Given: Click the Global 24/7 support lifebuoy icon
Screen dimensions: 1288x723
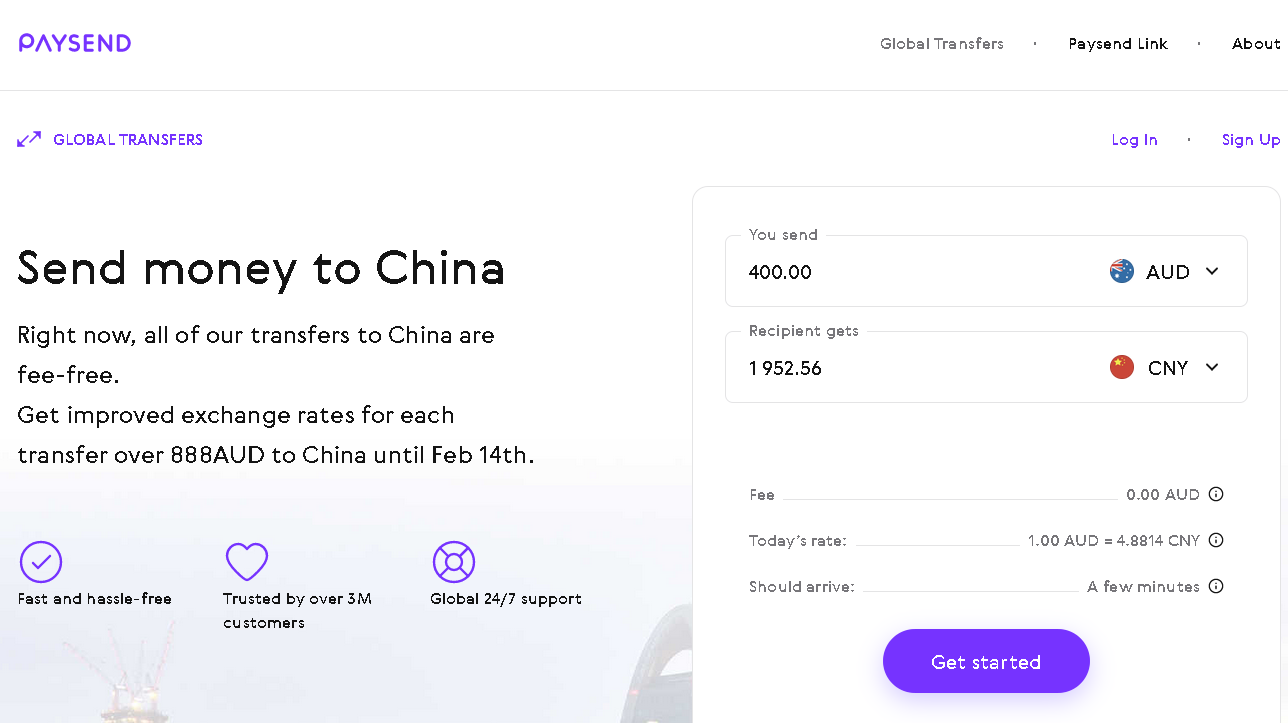Looking at the screenshot, I should click(x=453, y=562).
